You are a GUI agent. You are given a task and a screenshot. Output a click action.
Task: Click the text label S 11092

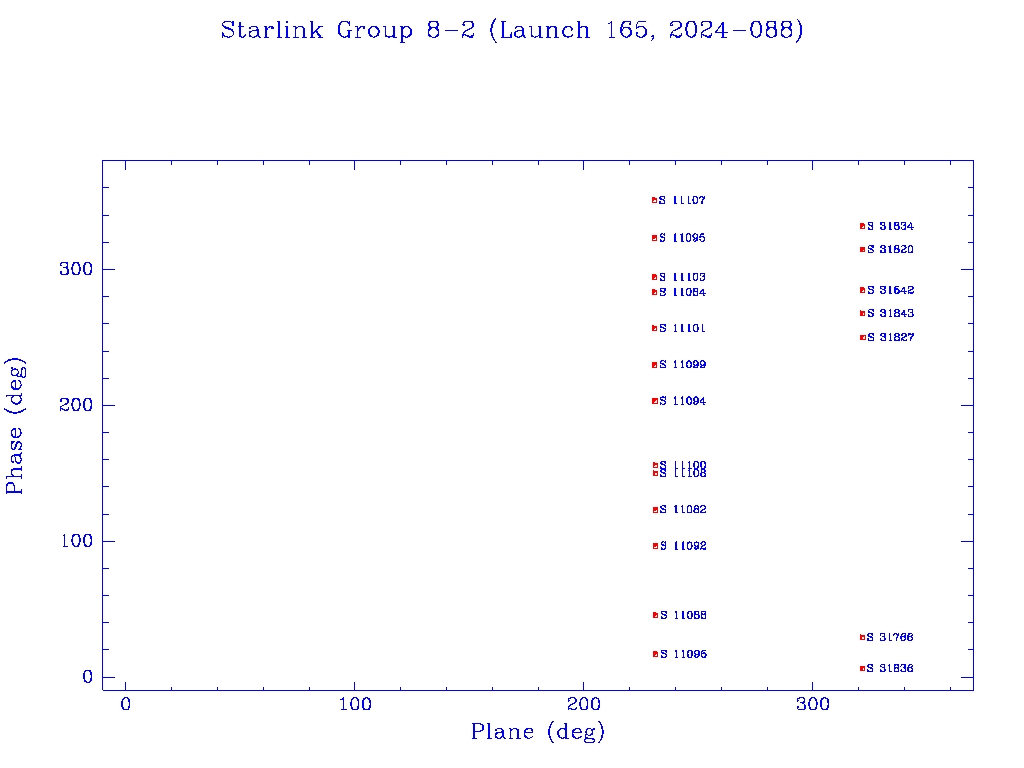(x=683, y=547)
